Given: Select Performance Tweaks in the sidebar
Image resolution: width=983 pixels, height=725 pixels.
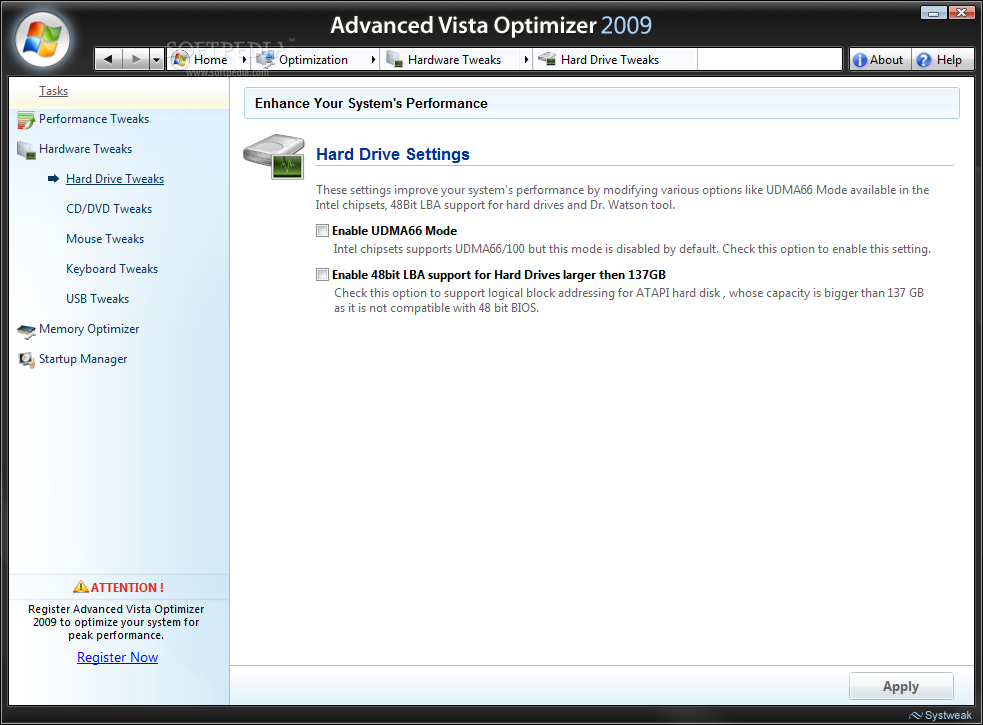Looking at the screenshot, I should 94,119.
